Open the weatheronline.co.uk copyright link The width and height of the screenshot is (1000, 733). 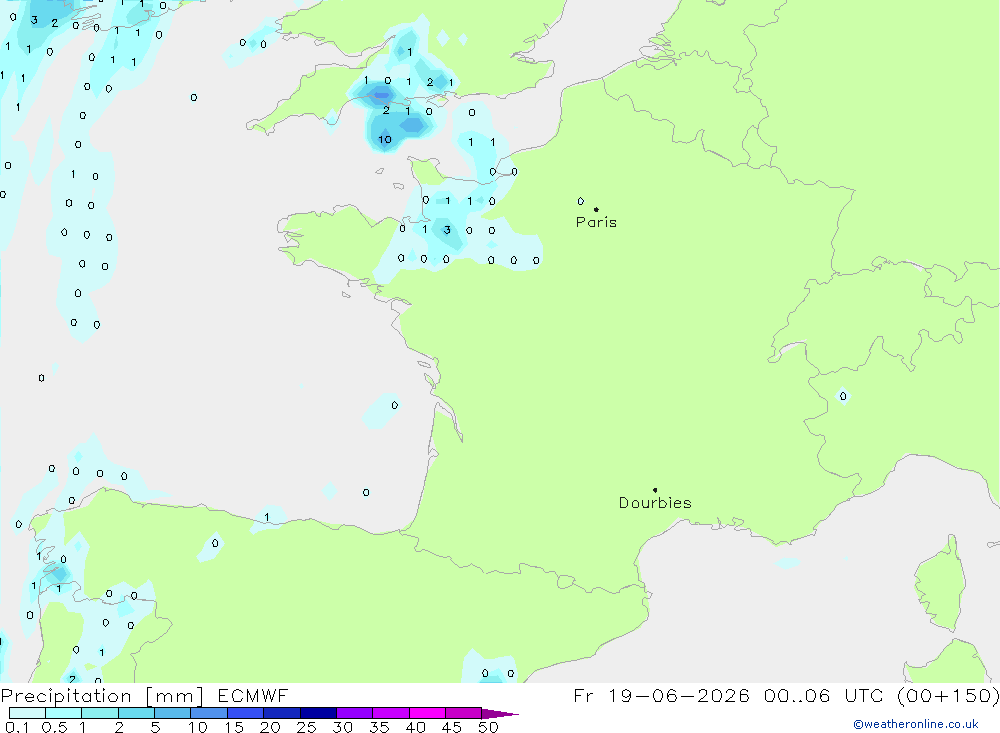(x=916, y=724)
